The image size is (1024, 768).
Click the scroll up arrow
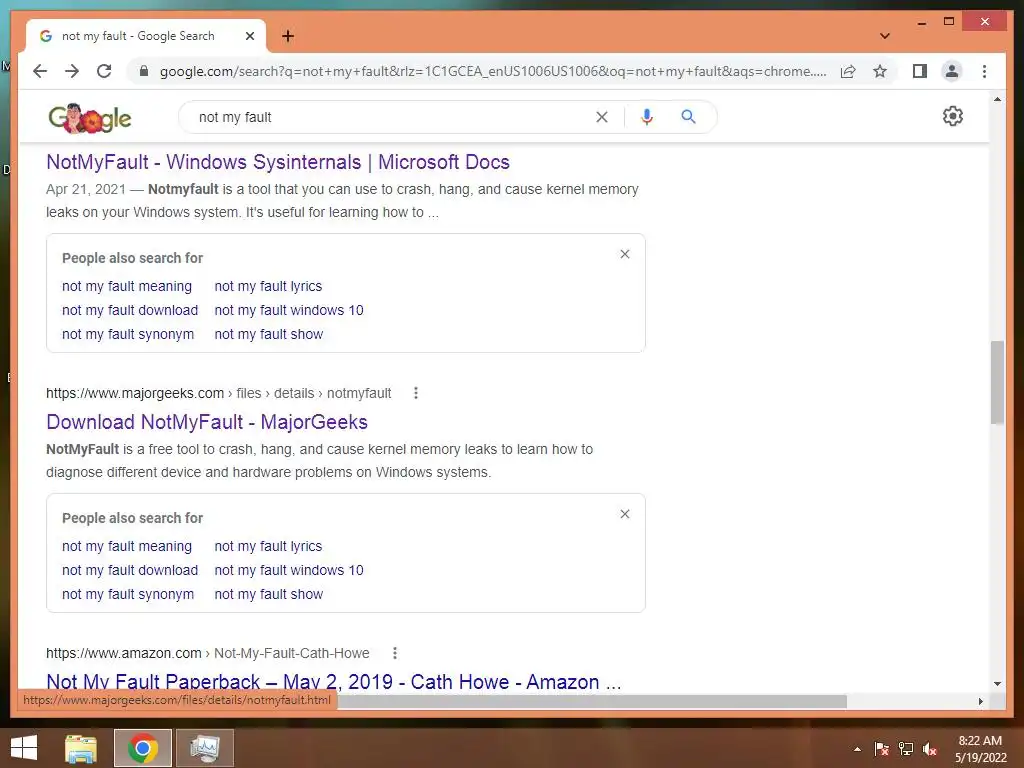tap(997, 100)
